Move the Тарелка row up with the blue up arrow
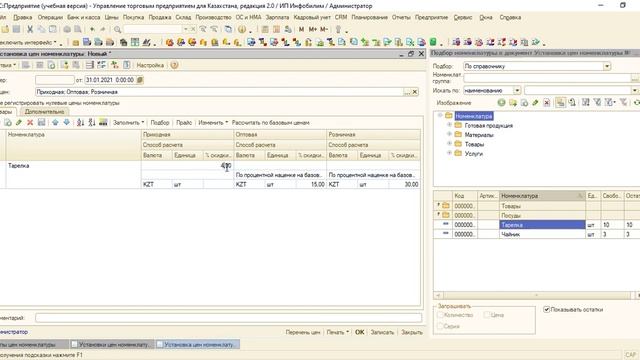 click(x=55, y=122)
